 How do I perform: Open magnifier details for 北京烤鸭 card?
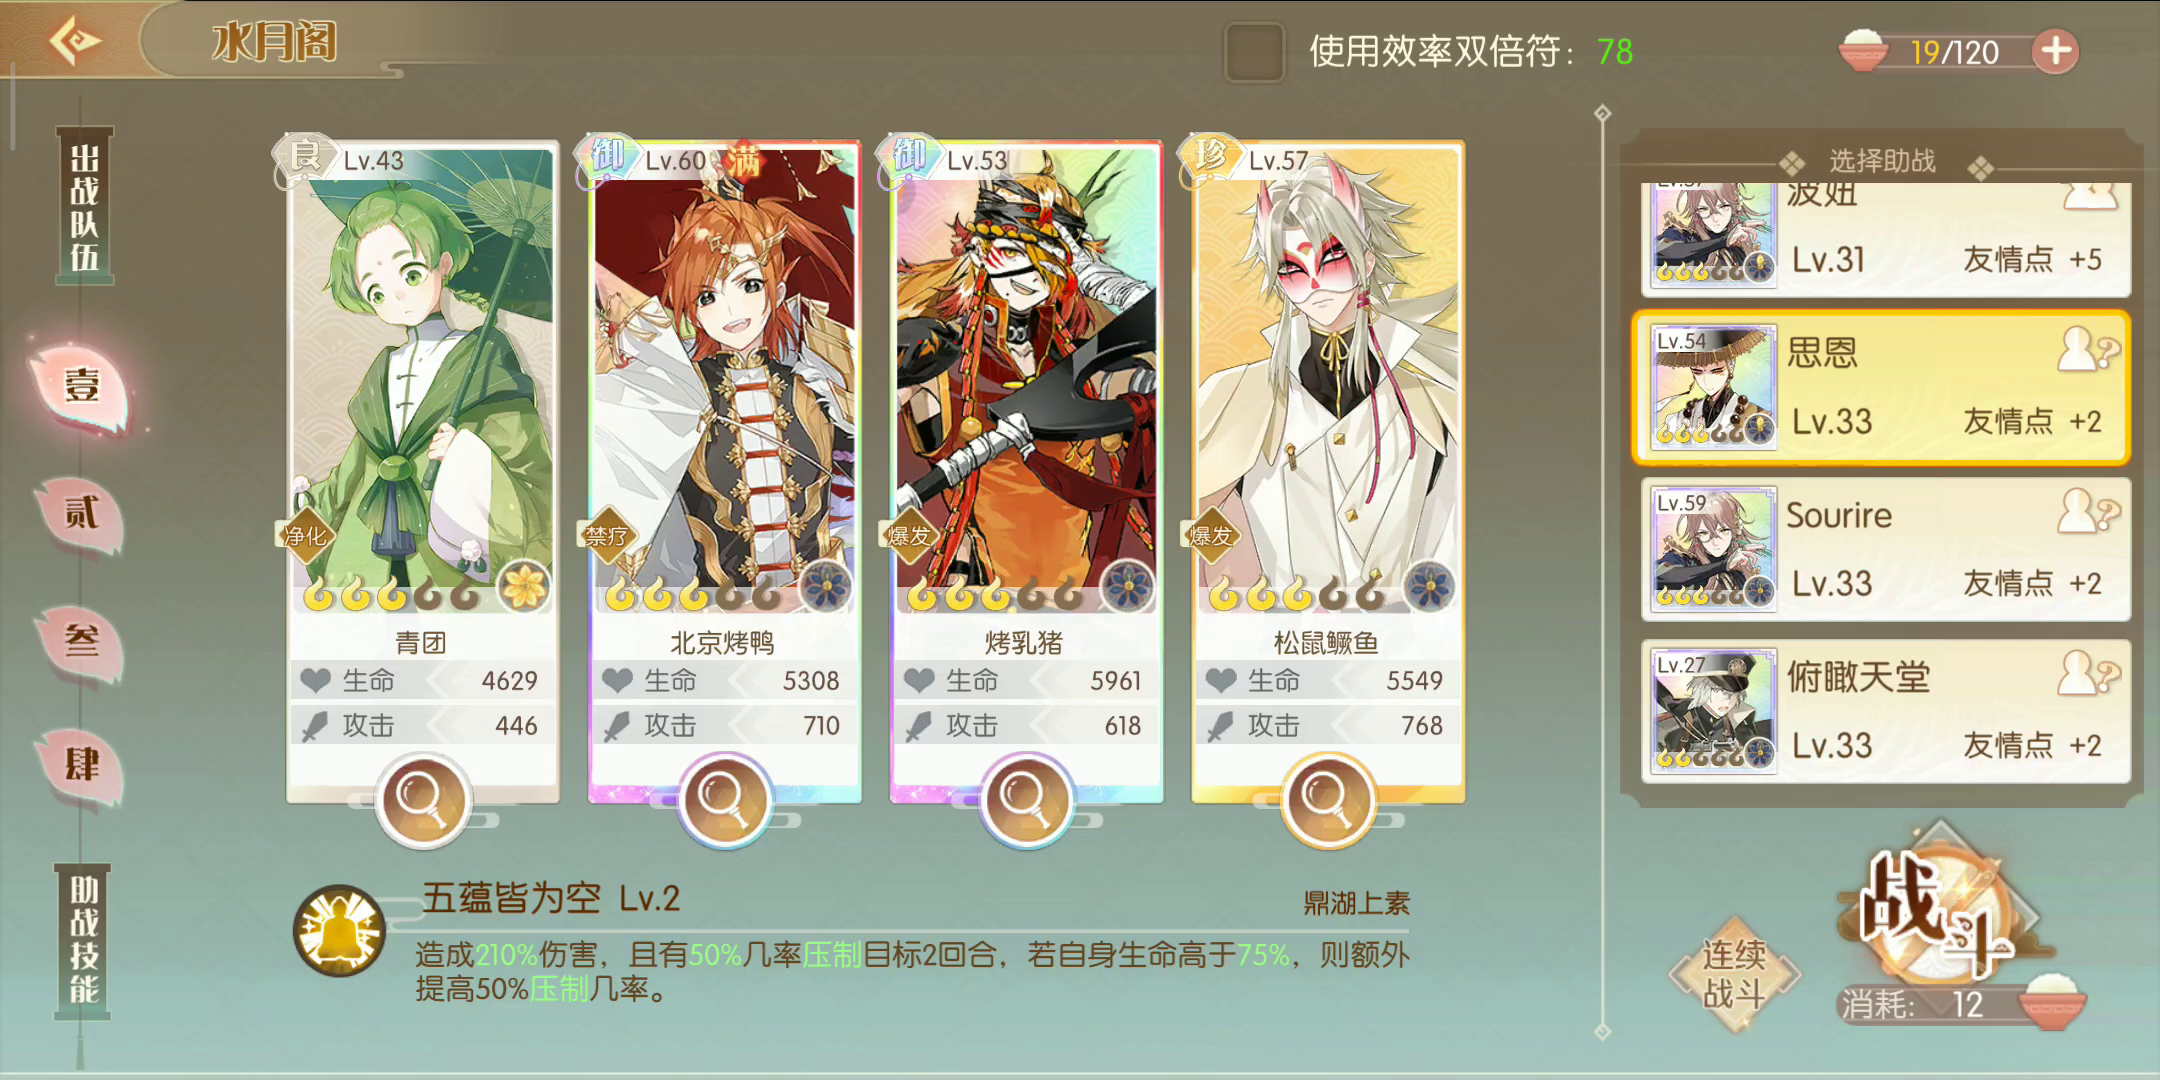point(724,800)
